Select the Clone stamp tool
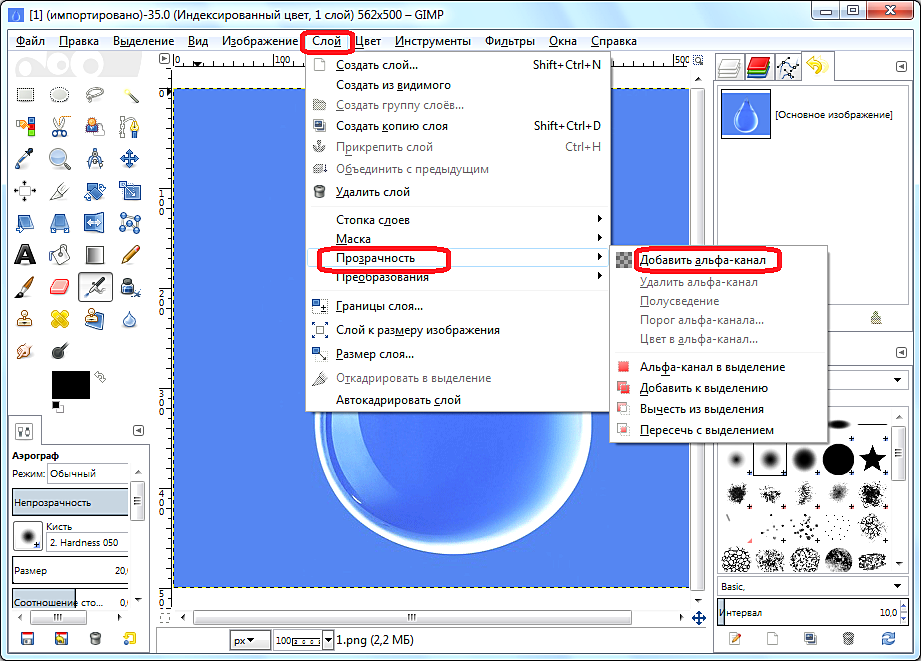This screenshot has width=921, height=661. [25, 318]
